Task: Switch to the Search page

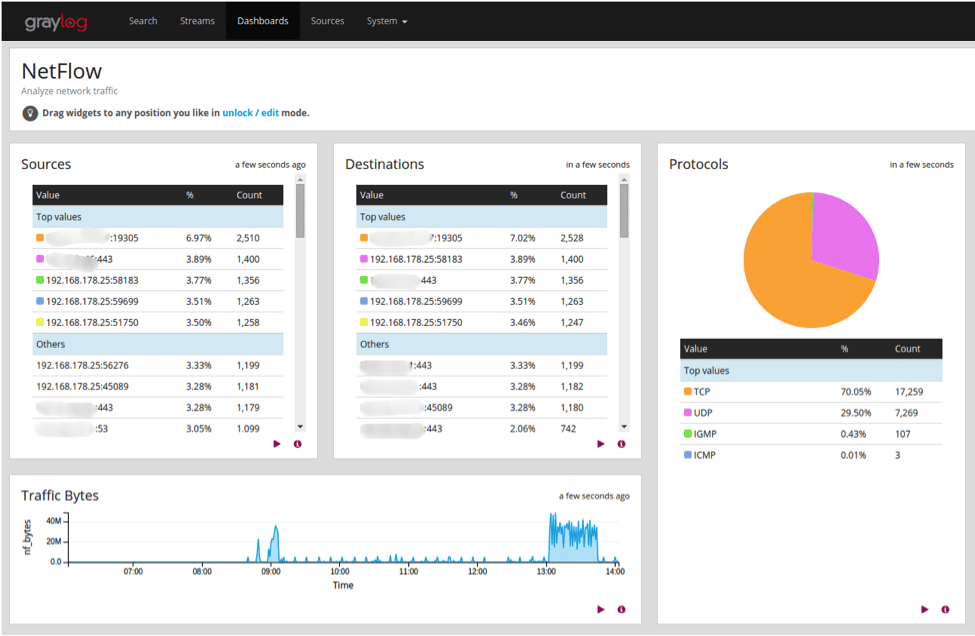Action: (x=143, y=20)
